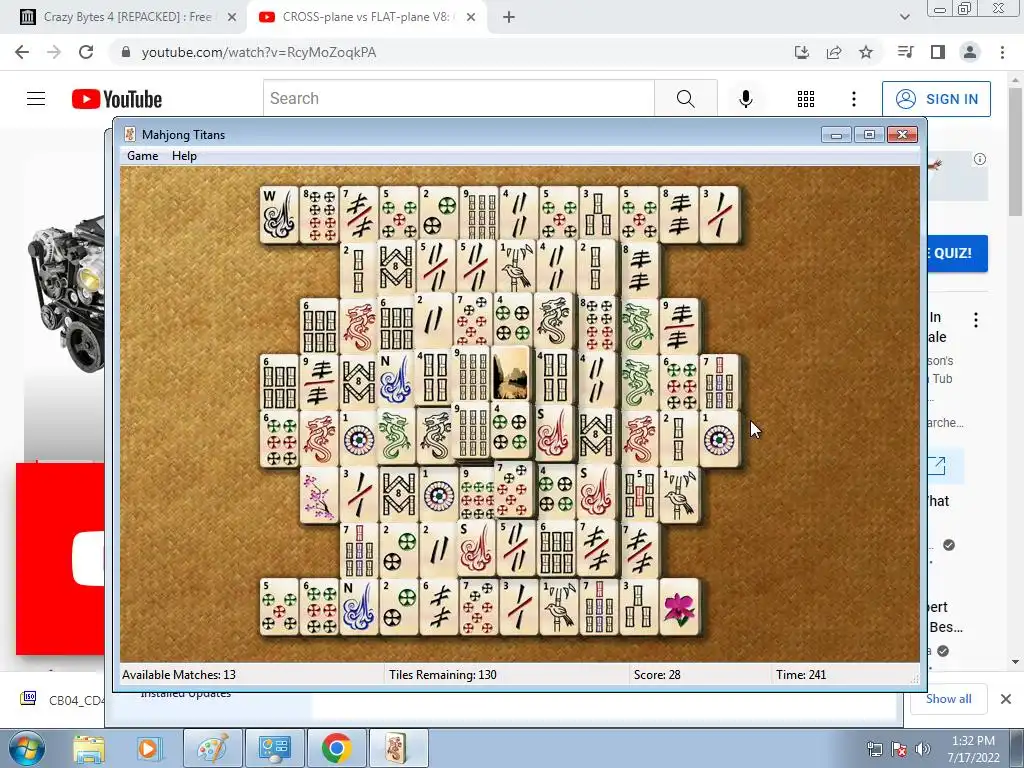Click the network icon in system tray
Viewport: 1024px width, 768px height.
click(874, 749)
